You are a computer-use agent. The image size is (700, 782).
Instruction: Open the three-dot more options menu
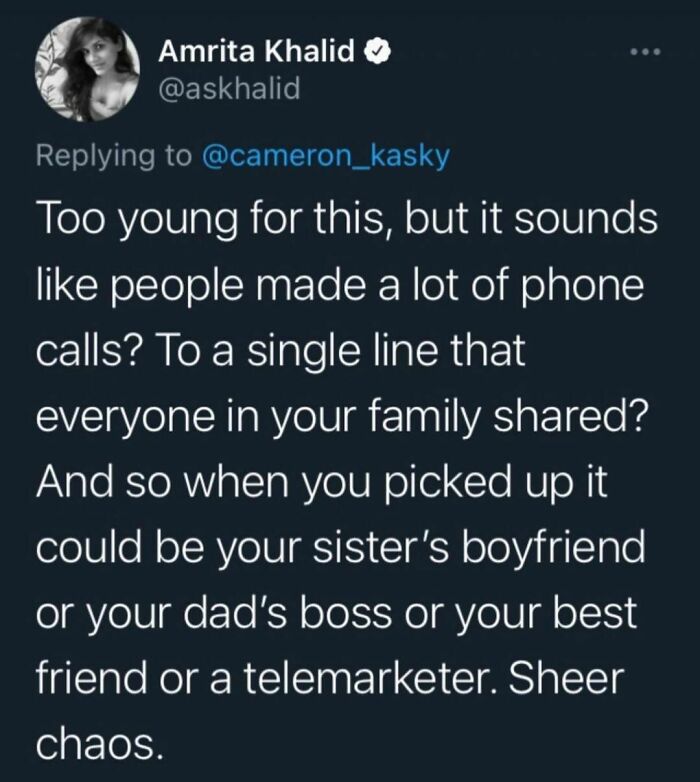pyautogui.click(x=645, y=52)
